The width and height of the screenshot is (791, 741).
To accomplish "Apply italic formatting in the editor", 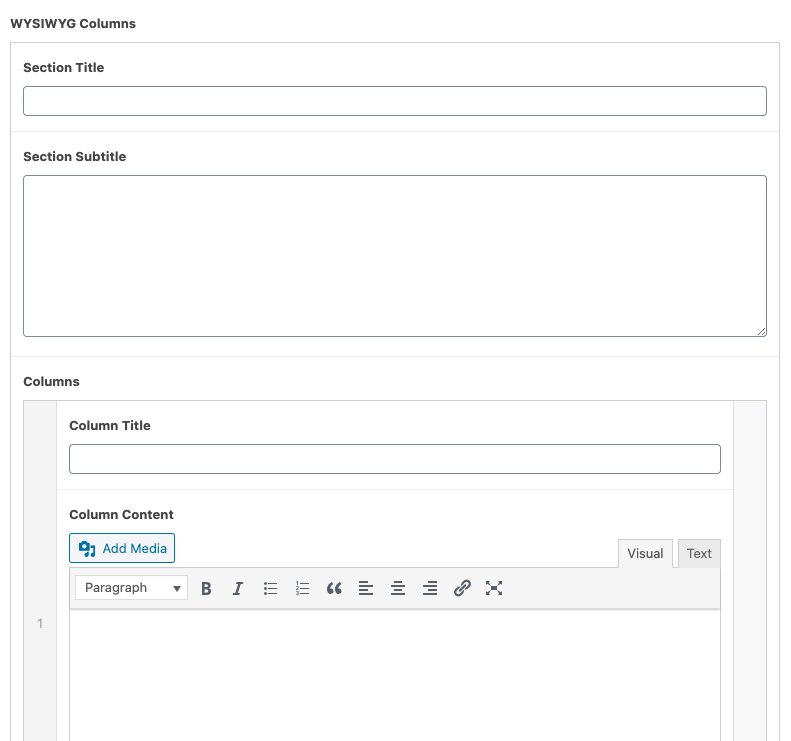I will tap(238, 588).
